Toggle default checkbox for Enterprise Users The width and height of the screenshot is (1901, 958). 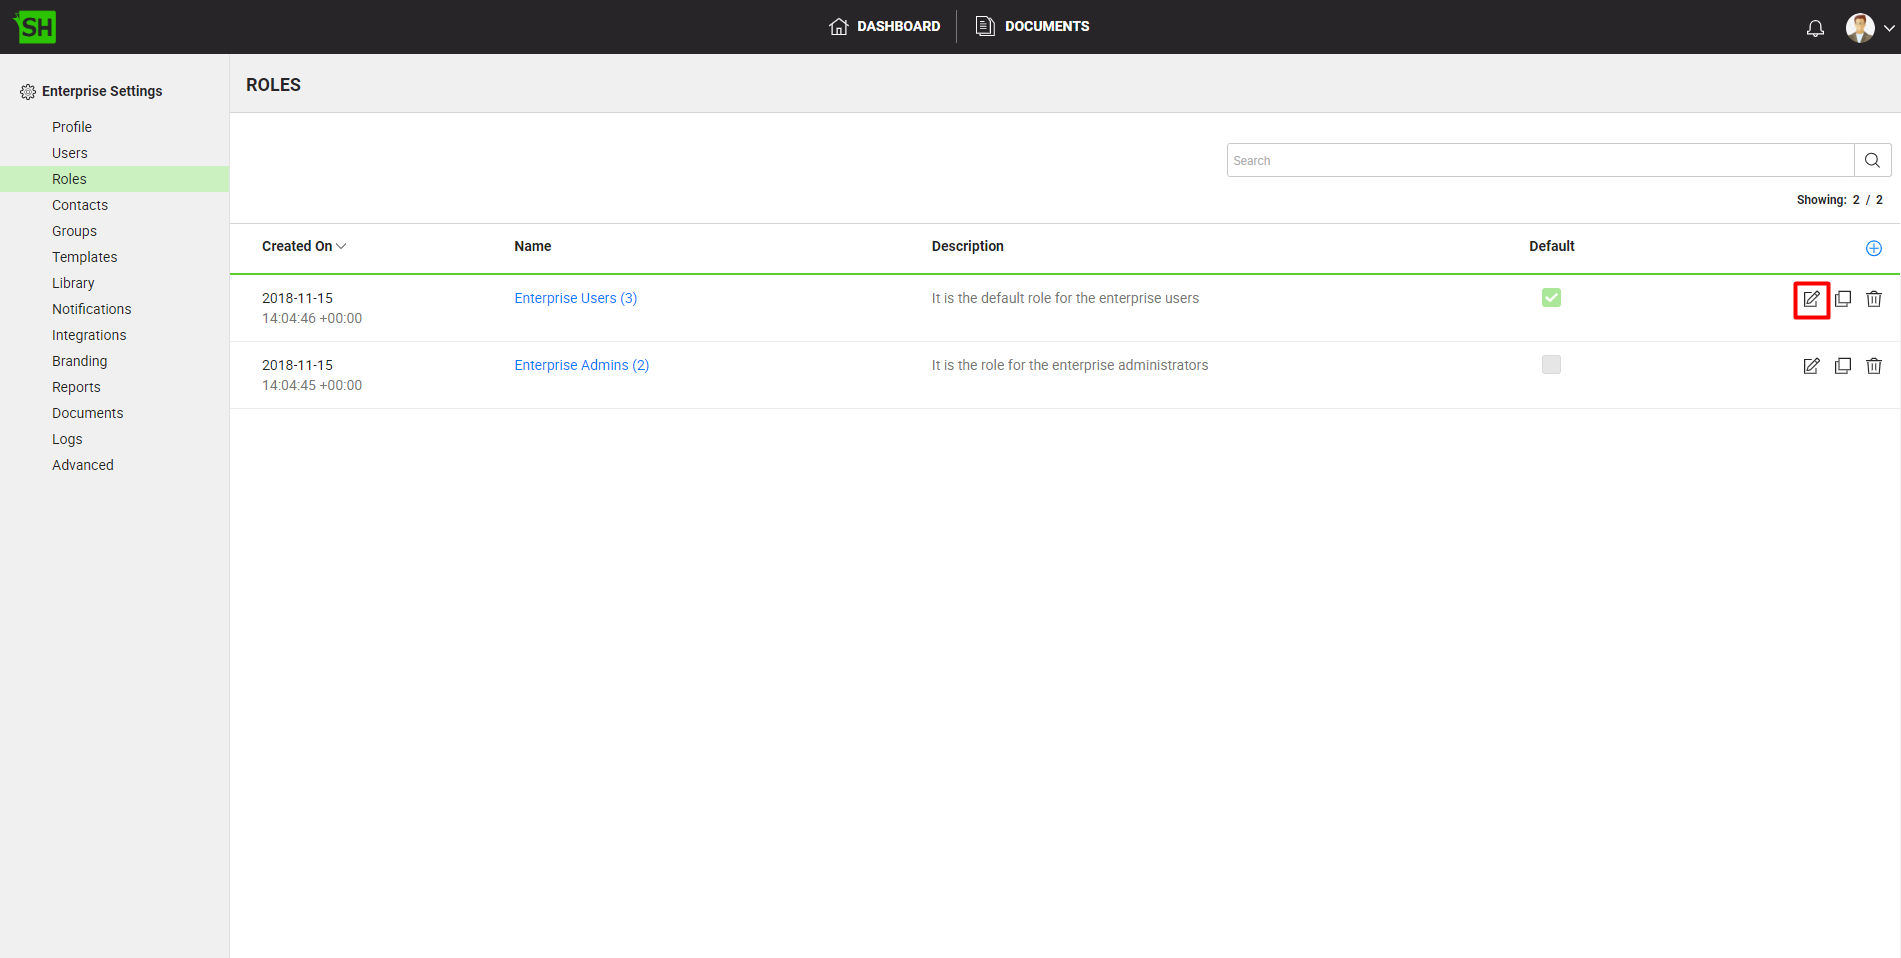coord(1550,298)
